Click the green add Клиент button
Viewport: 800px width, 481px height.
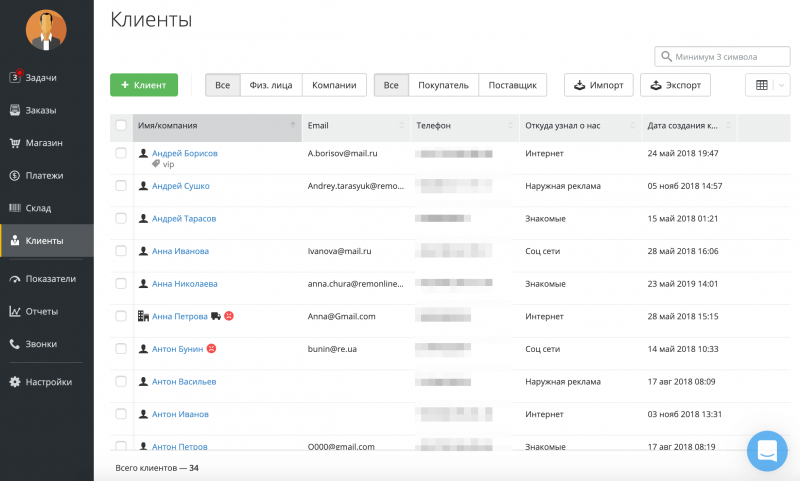pyautogui.click(x=144, y=85)
